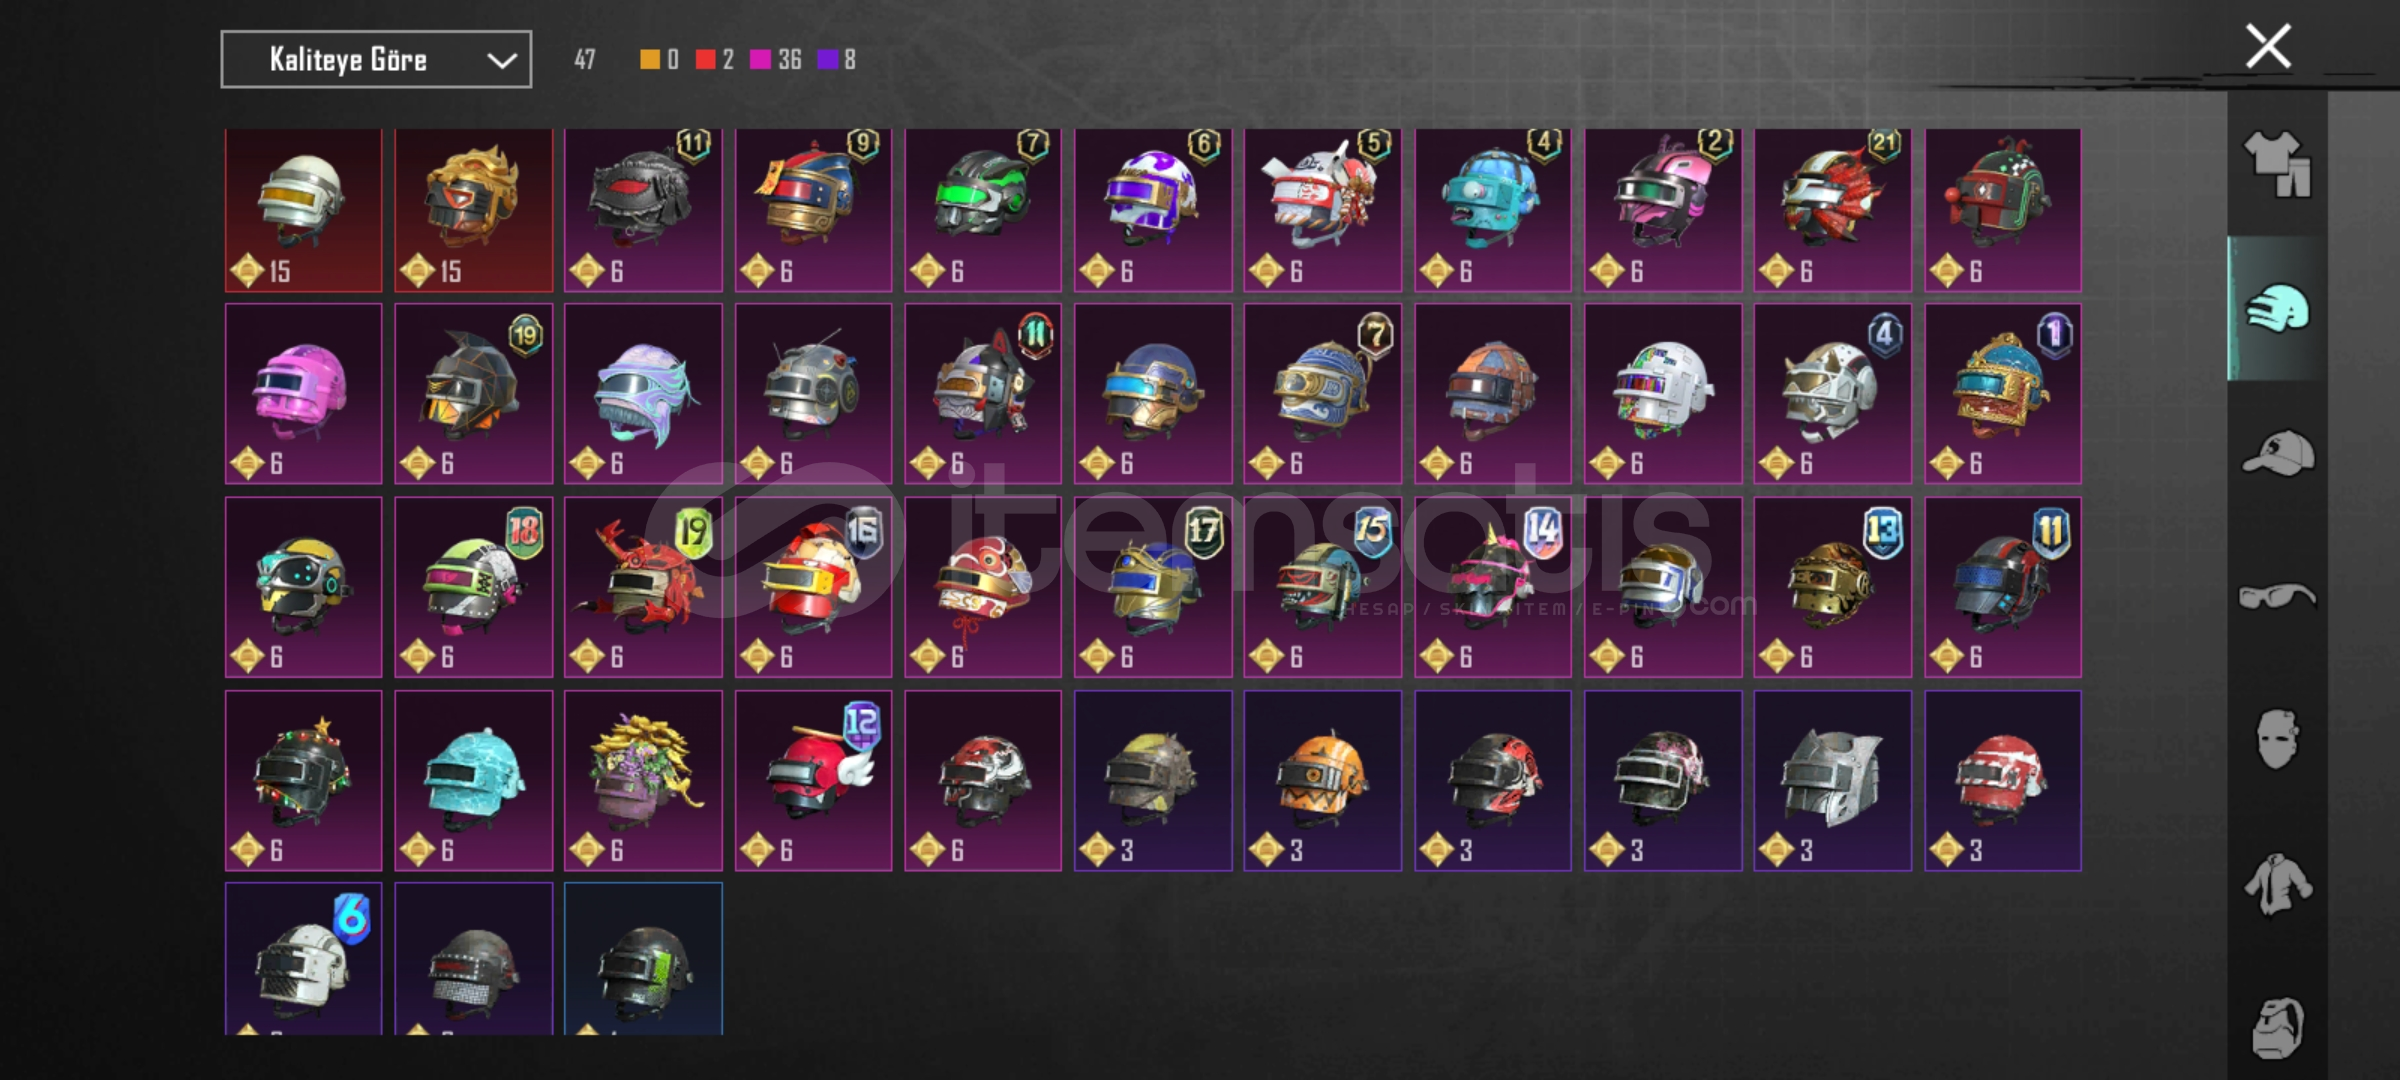Select the white helmet with yellow visor
2400x1080 pixels.
(304, 210)
